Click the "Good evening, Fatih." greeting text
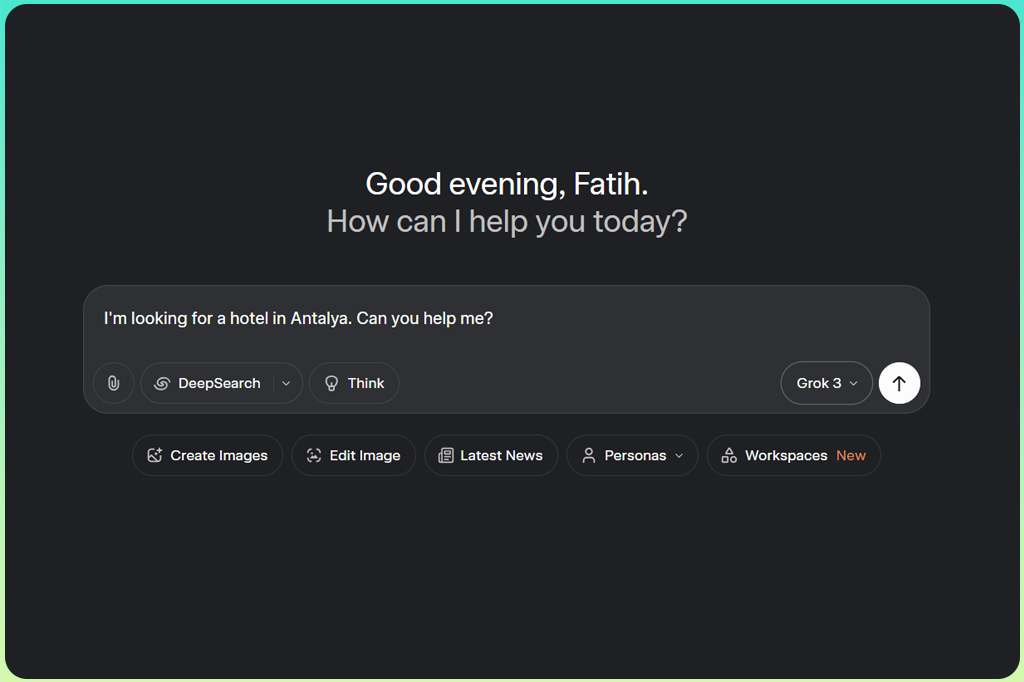 coord(507,184)
